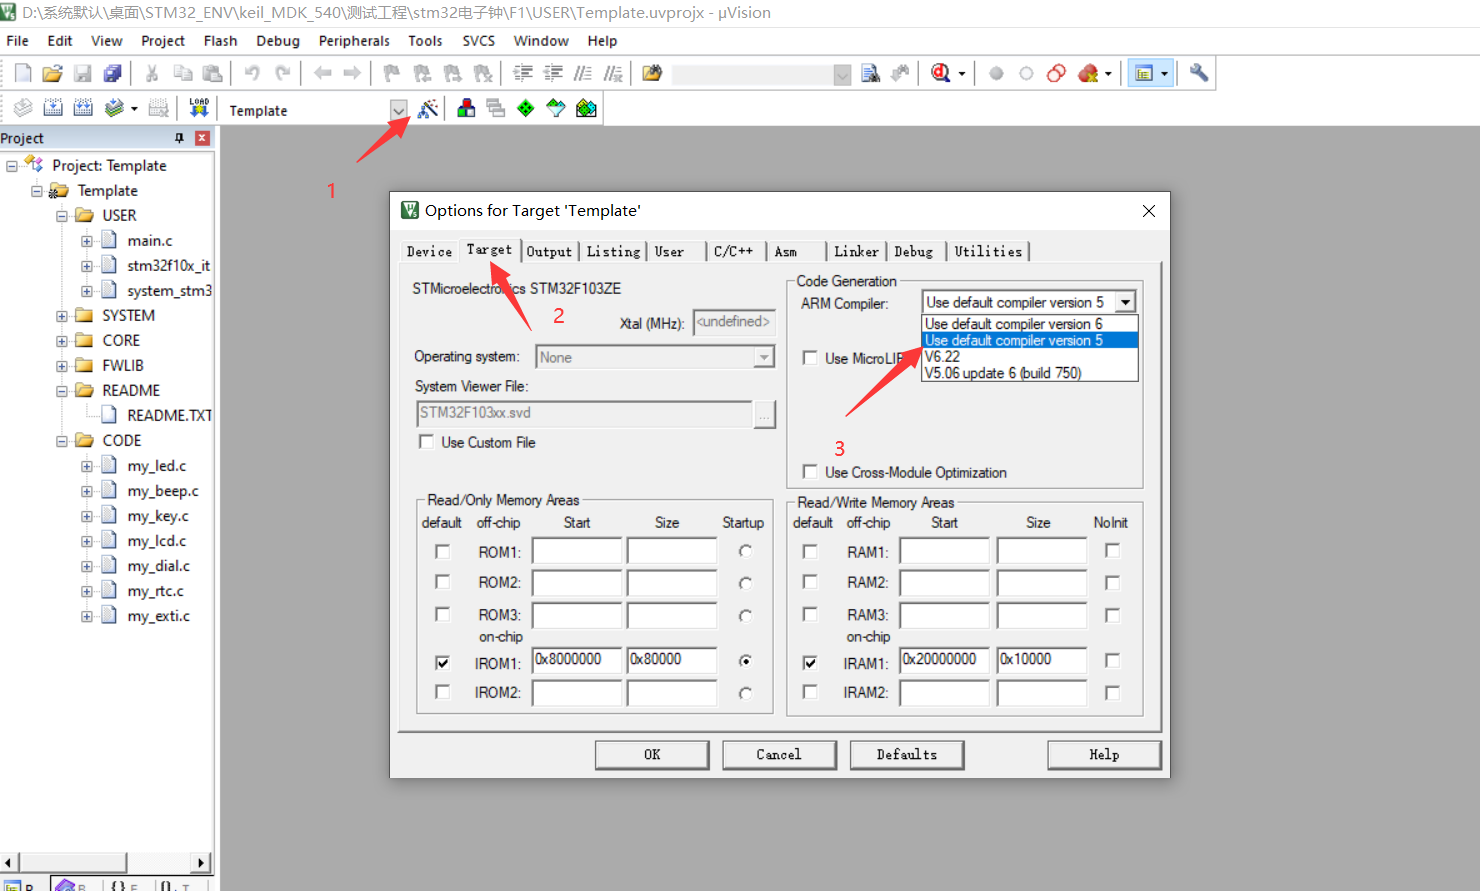Tick the IRAM1 NoInit checkbox

point(1112,660)
